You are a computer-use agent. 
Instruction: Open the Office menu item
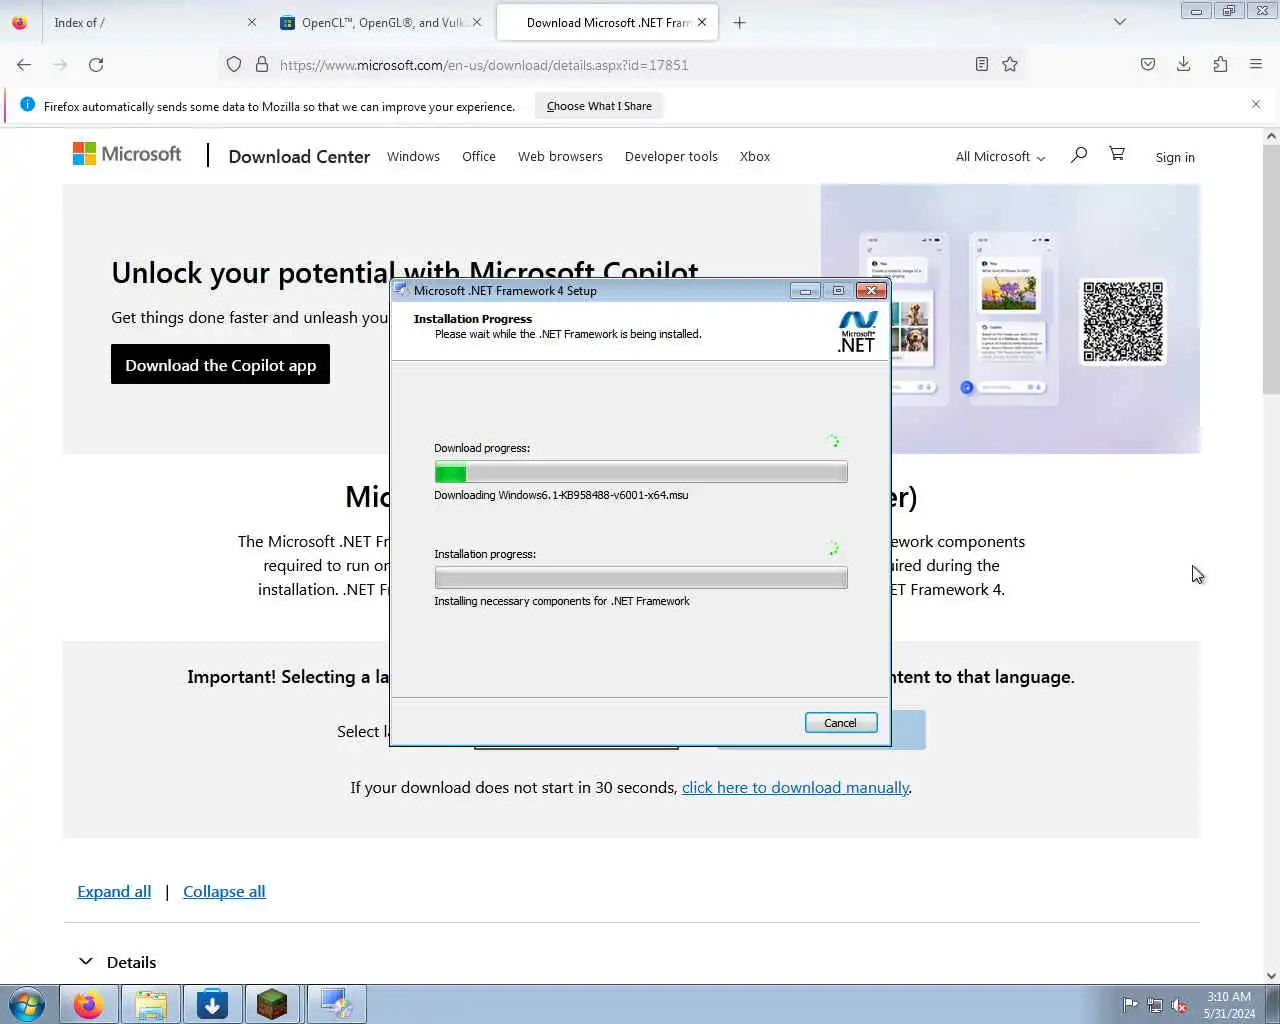pyautogui.click(x=479, y=157)
